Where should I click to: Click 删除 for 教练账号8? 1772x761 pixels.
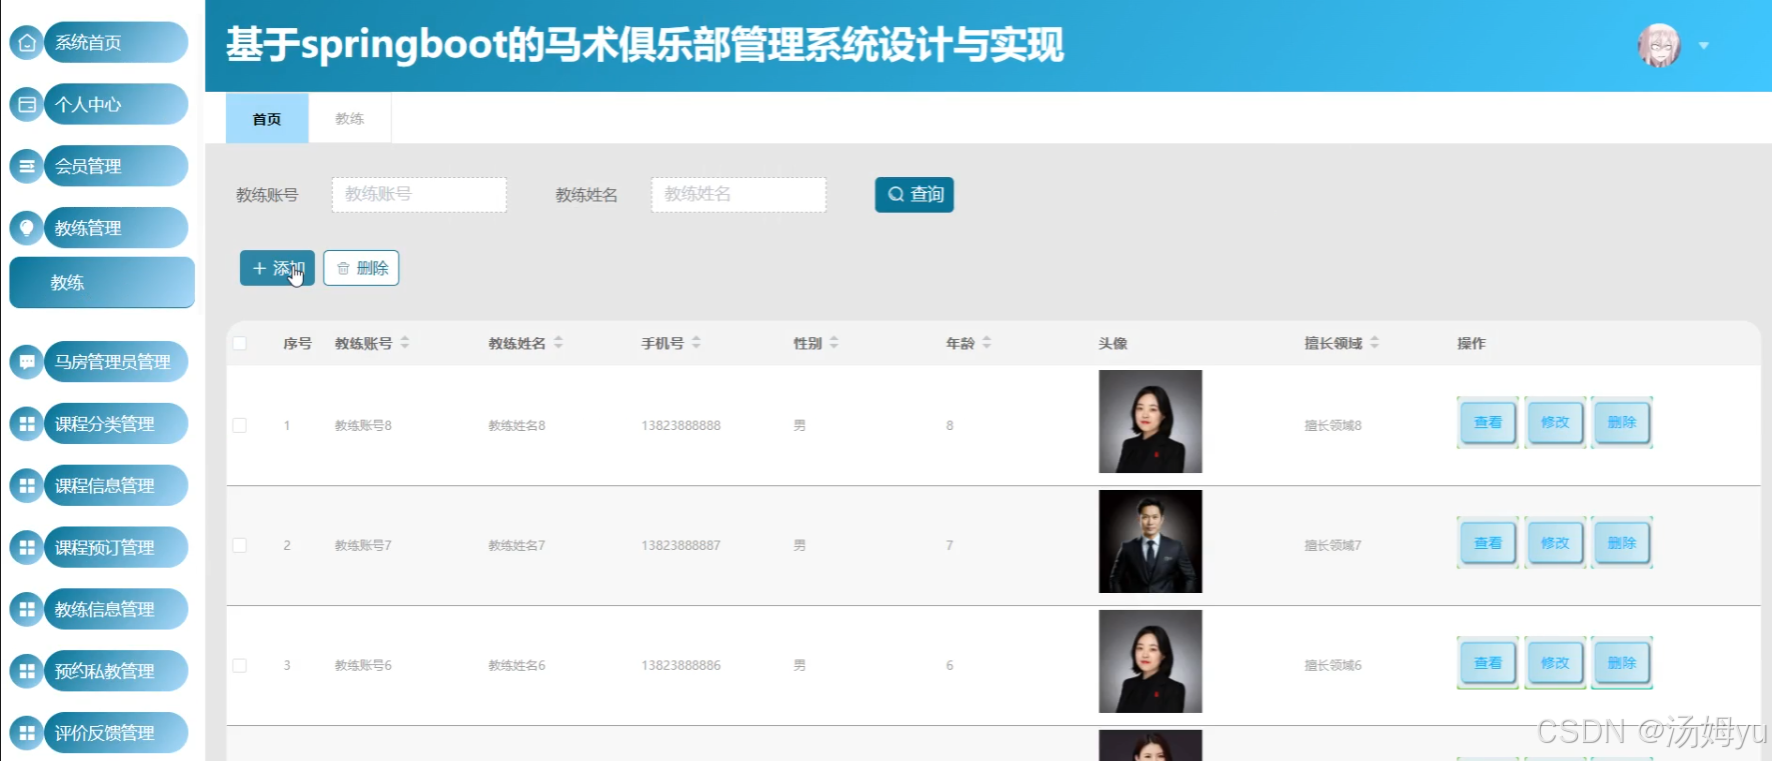coord(1622,423)
